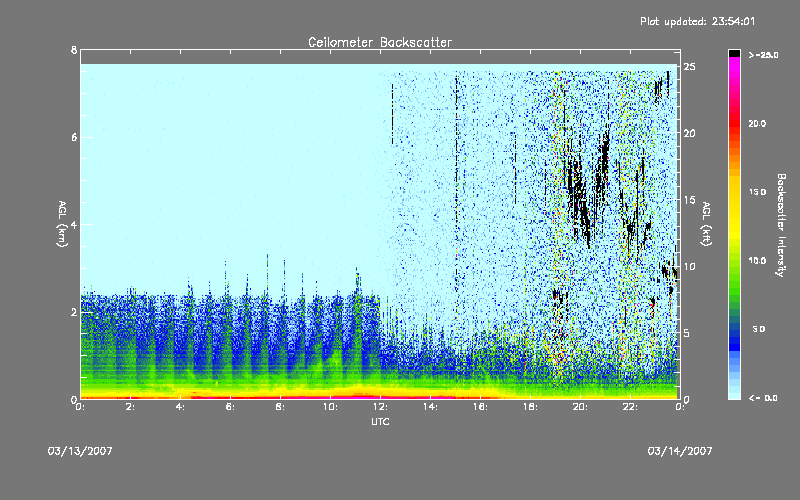
Task: Pick the red band of the colorbar
Action: (x=734, y=125)
